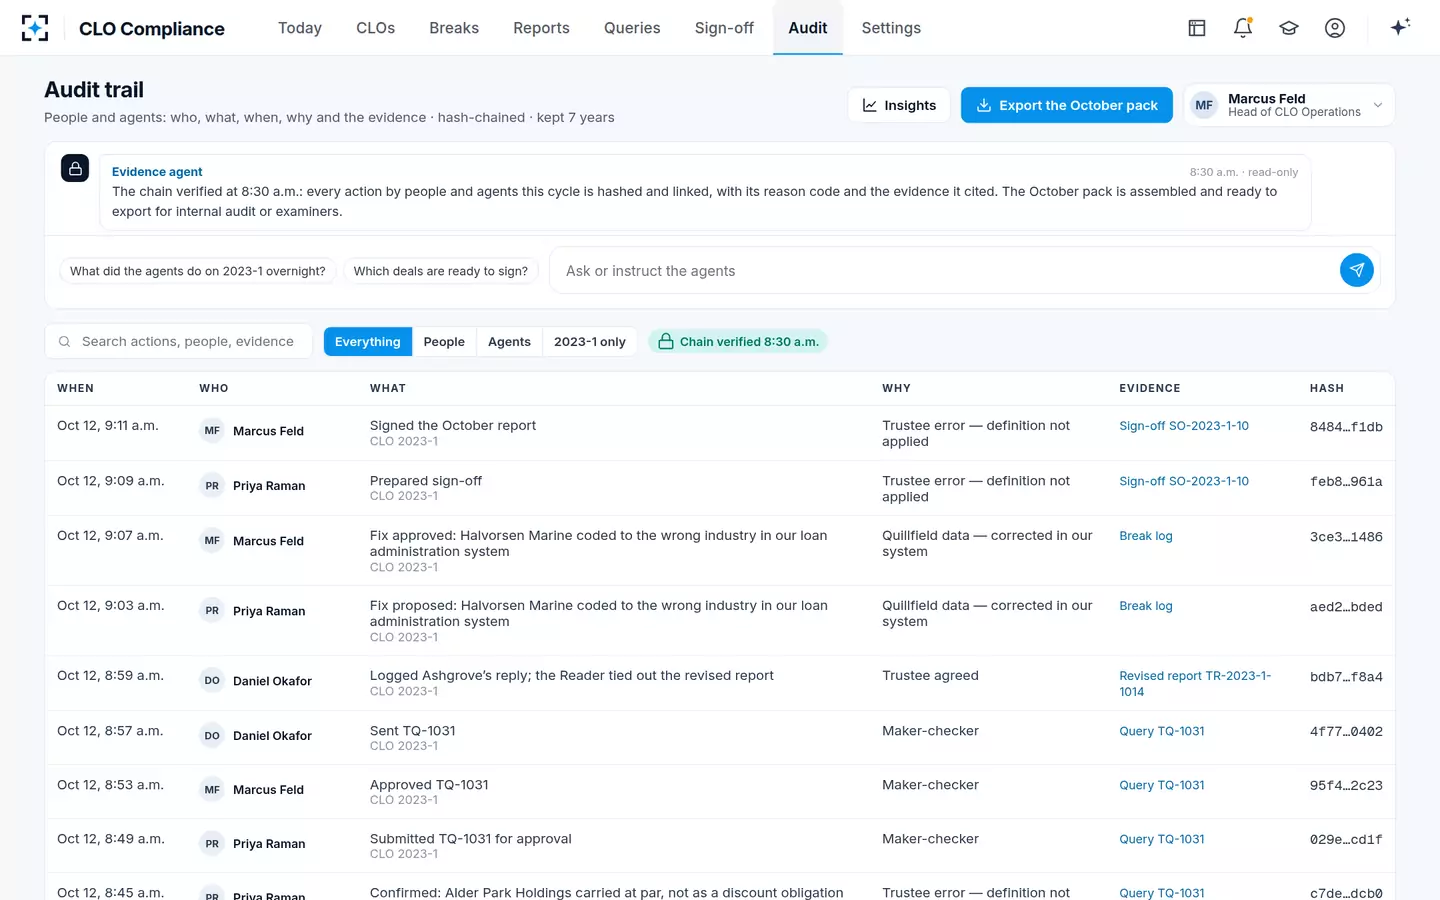Click the WHEN column header
Viewport: 1440px width, 900px height.
pos(75,388)
